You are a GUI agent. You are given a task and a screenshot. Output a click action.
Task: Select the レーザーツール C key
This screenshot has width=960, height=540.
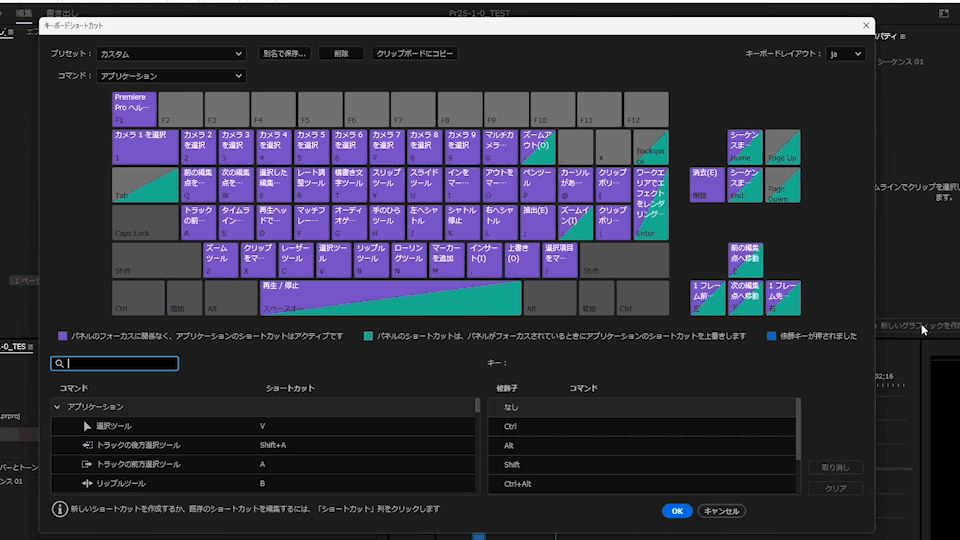(296, 260)
